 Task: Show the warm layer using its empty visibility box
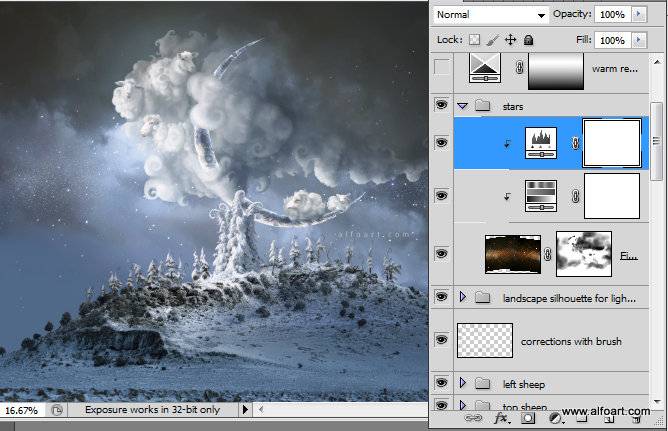click(441, 67)
